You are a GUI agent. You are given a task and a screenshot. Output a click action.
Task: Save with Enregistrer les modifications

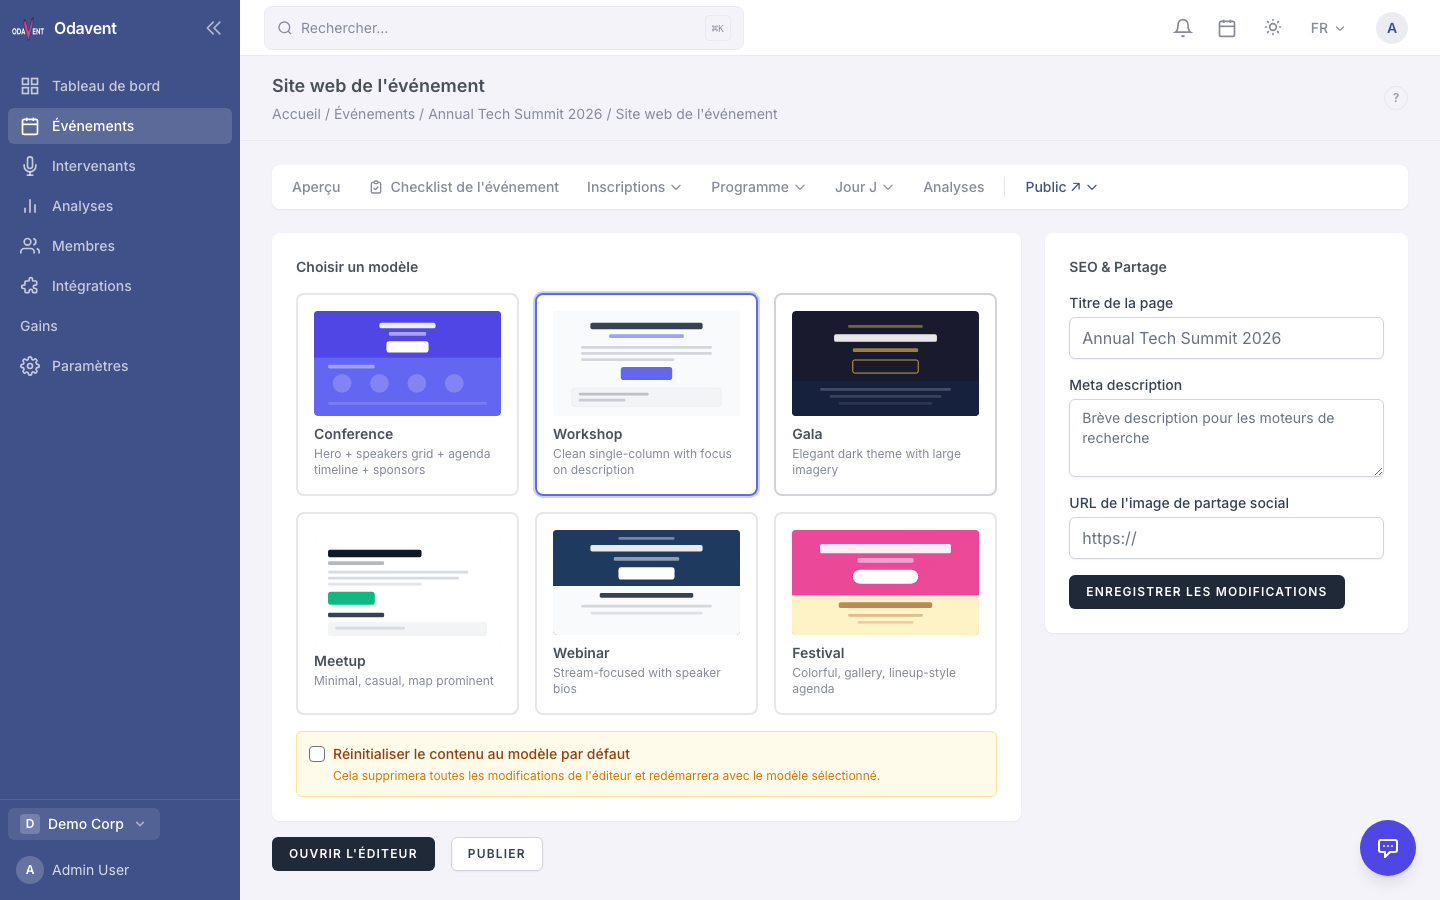(x=1207, y=592)
